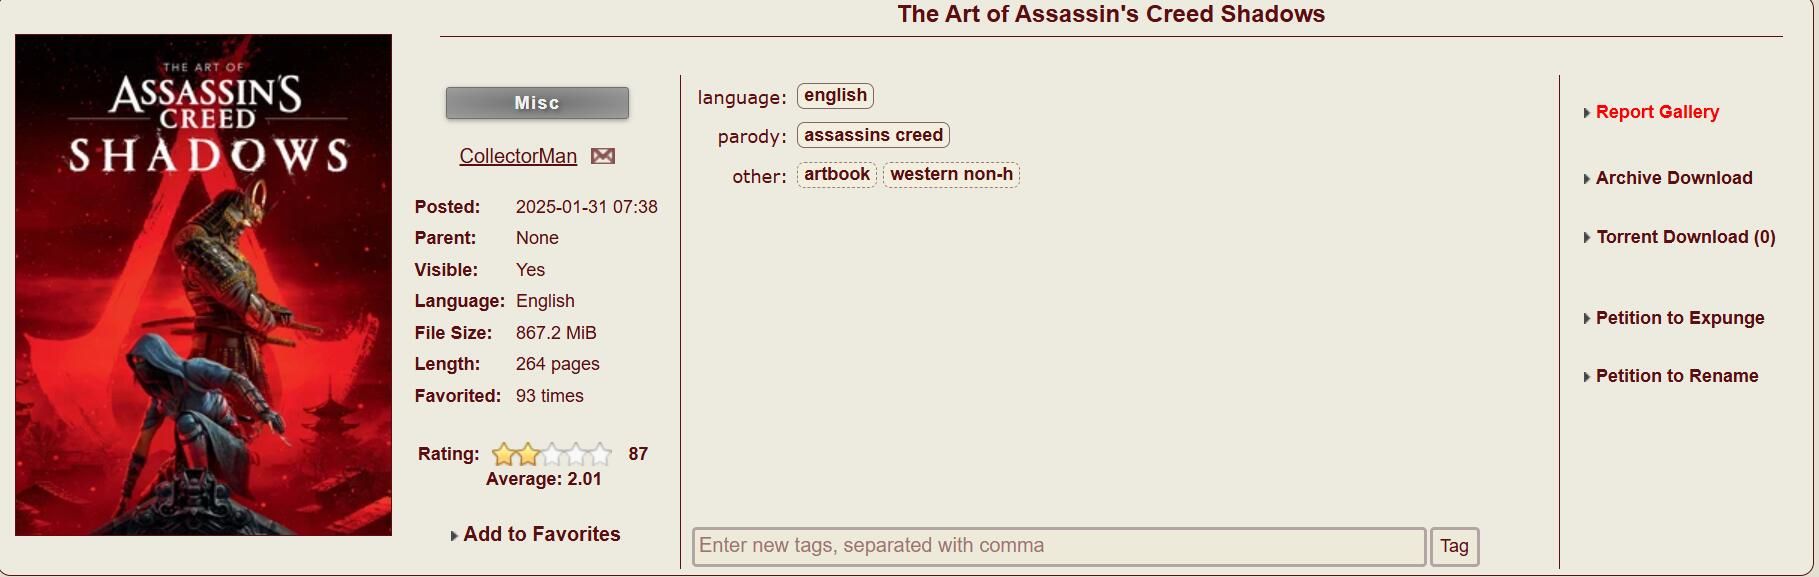
Task: Select the artbook tag
Action: pyautogui.click(x=836, y=174)
